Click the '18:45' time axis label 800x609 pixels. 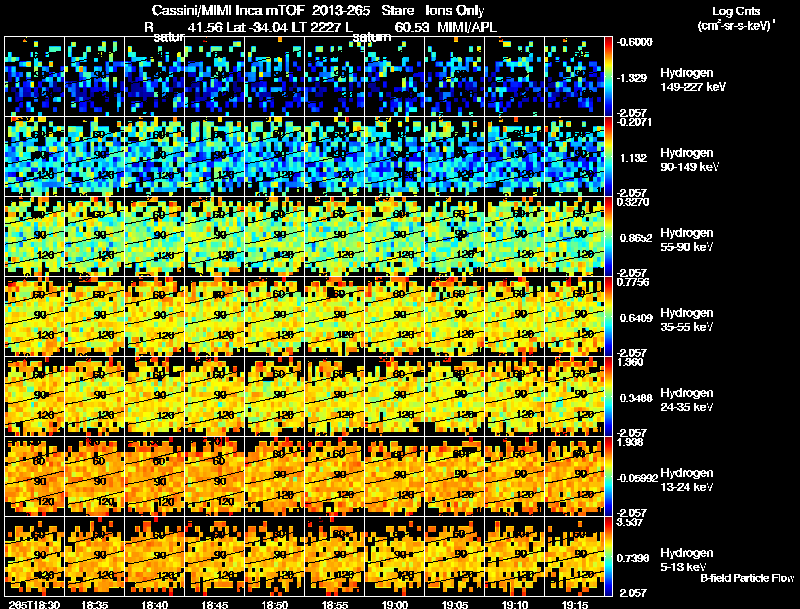[215, 604]
